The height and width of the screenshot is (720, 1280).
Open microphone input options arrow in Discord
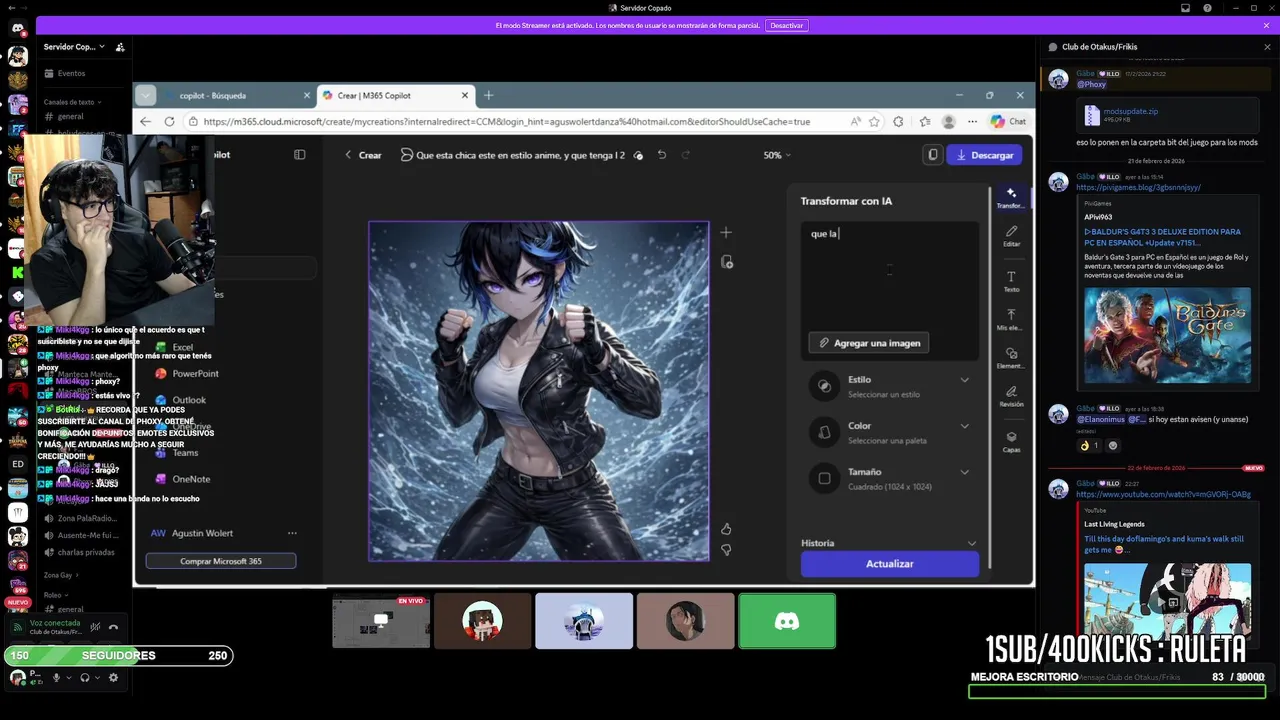[x=69, y=677]
